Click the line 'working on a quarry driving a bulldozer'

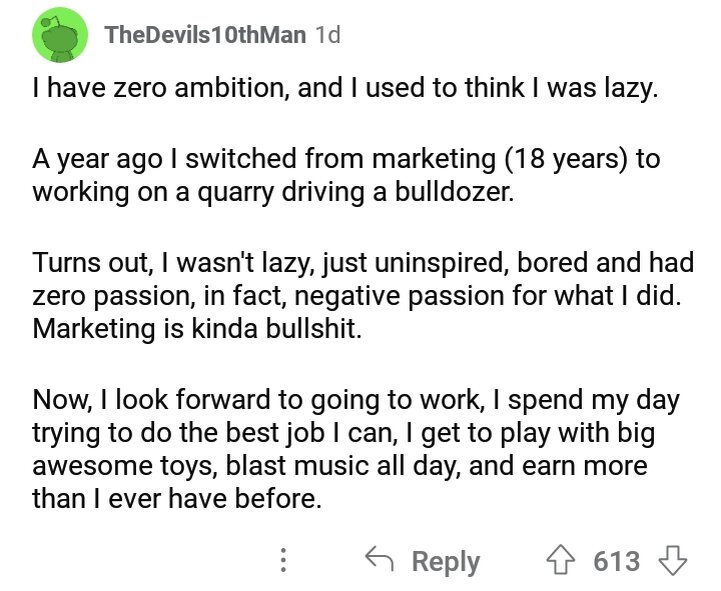[273, 192]
